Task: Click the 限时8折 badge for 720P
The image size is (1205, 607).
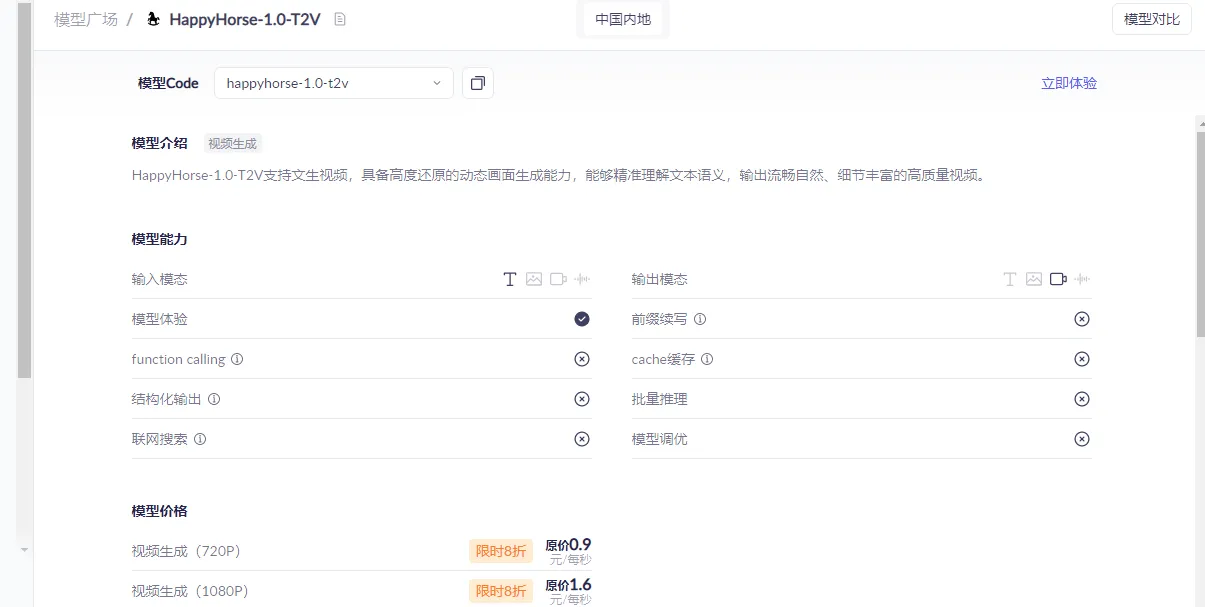Action: tap(501, 551)
